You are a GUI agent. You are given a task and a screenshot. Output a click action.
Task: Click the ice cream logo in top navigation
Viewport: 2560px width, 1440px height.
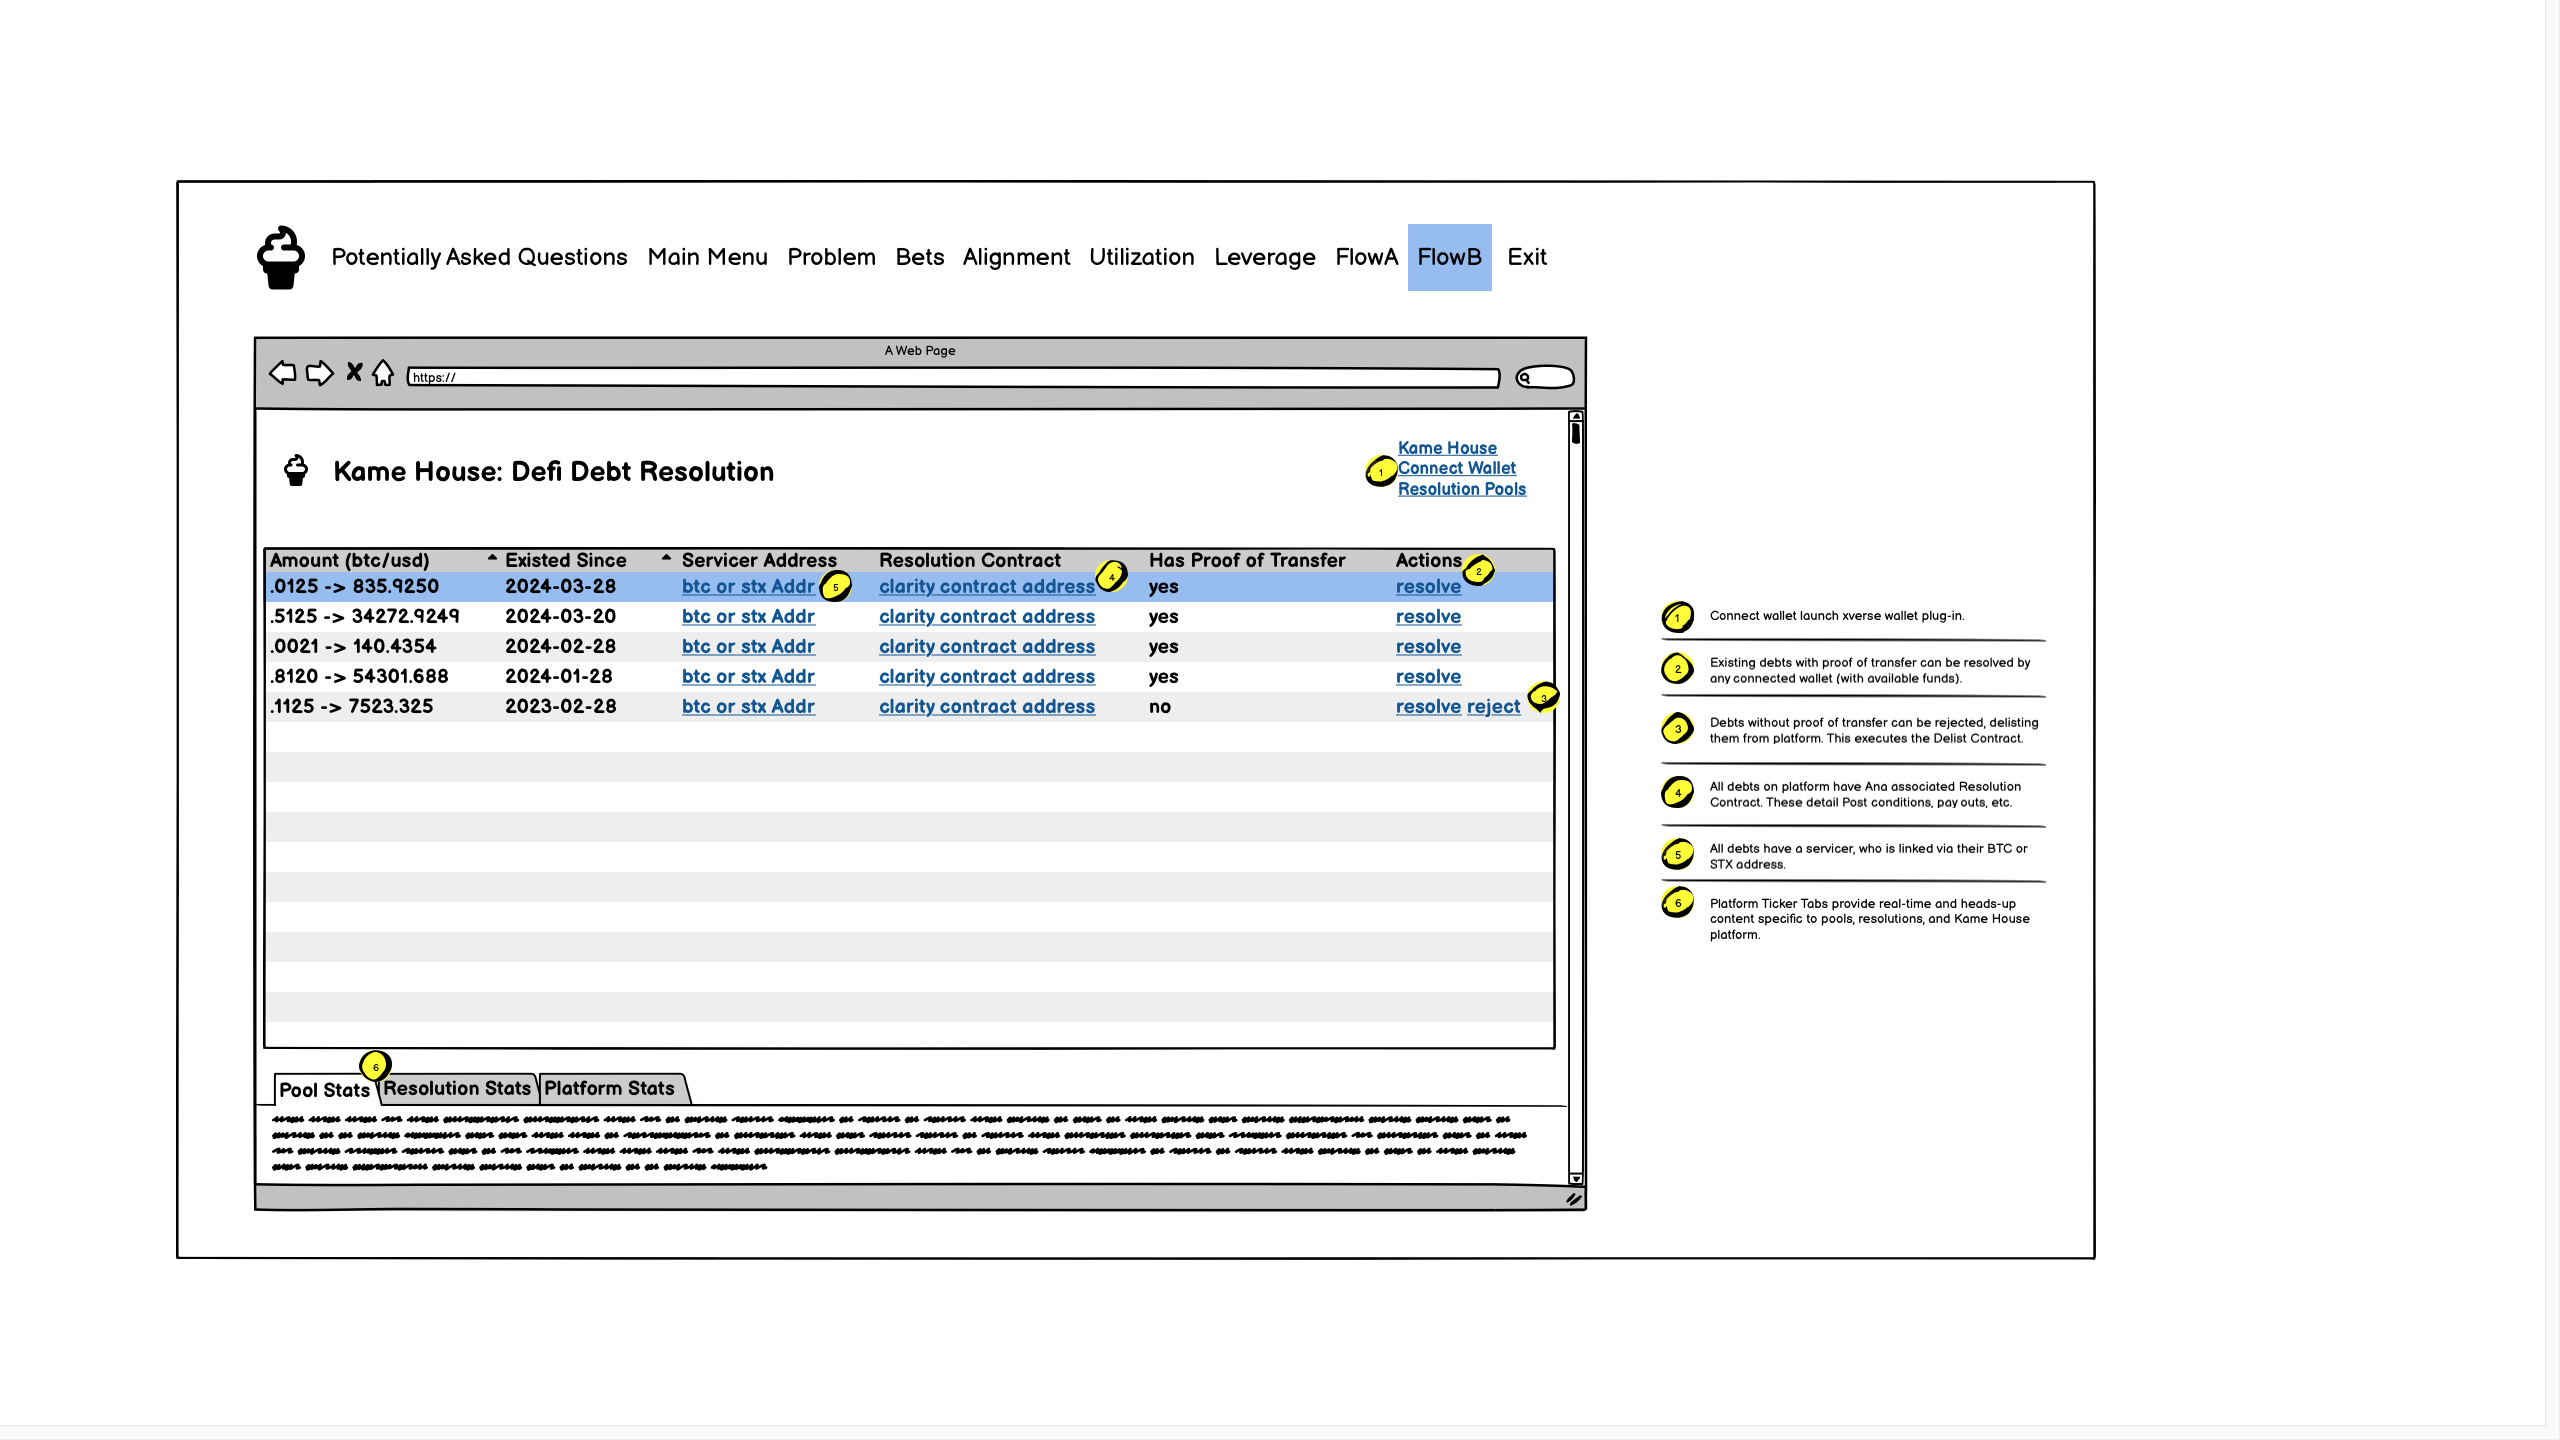coord(281,258)
